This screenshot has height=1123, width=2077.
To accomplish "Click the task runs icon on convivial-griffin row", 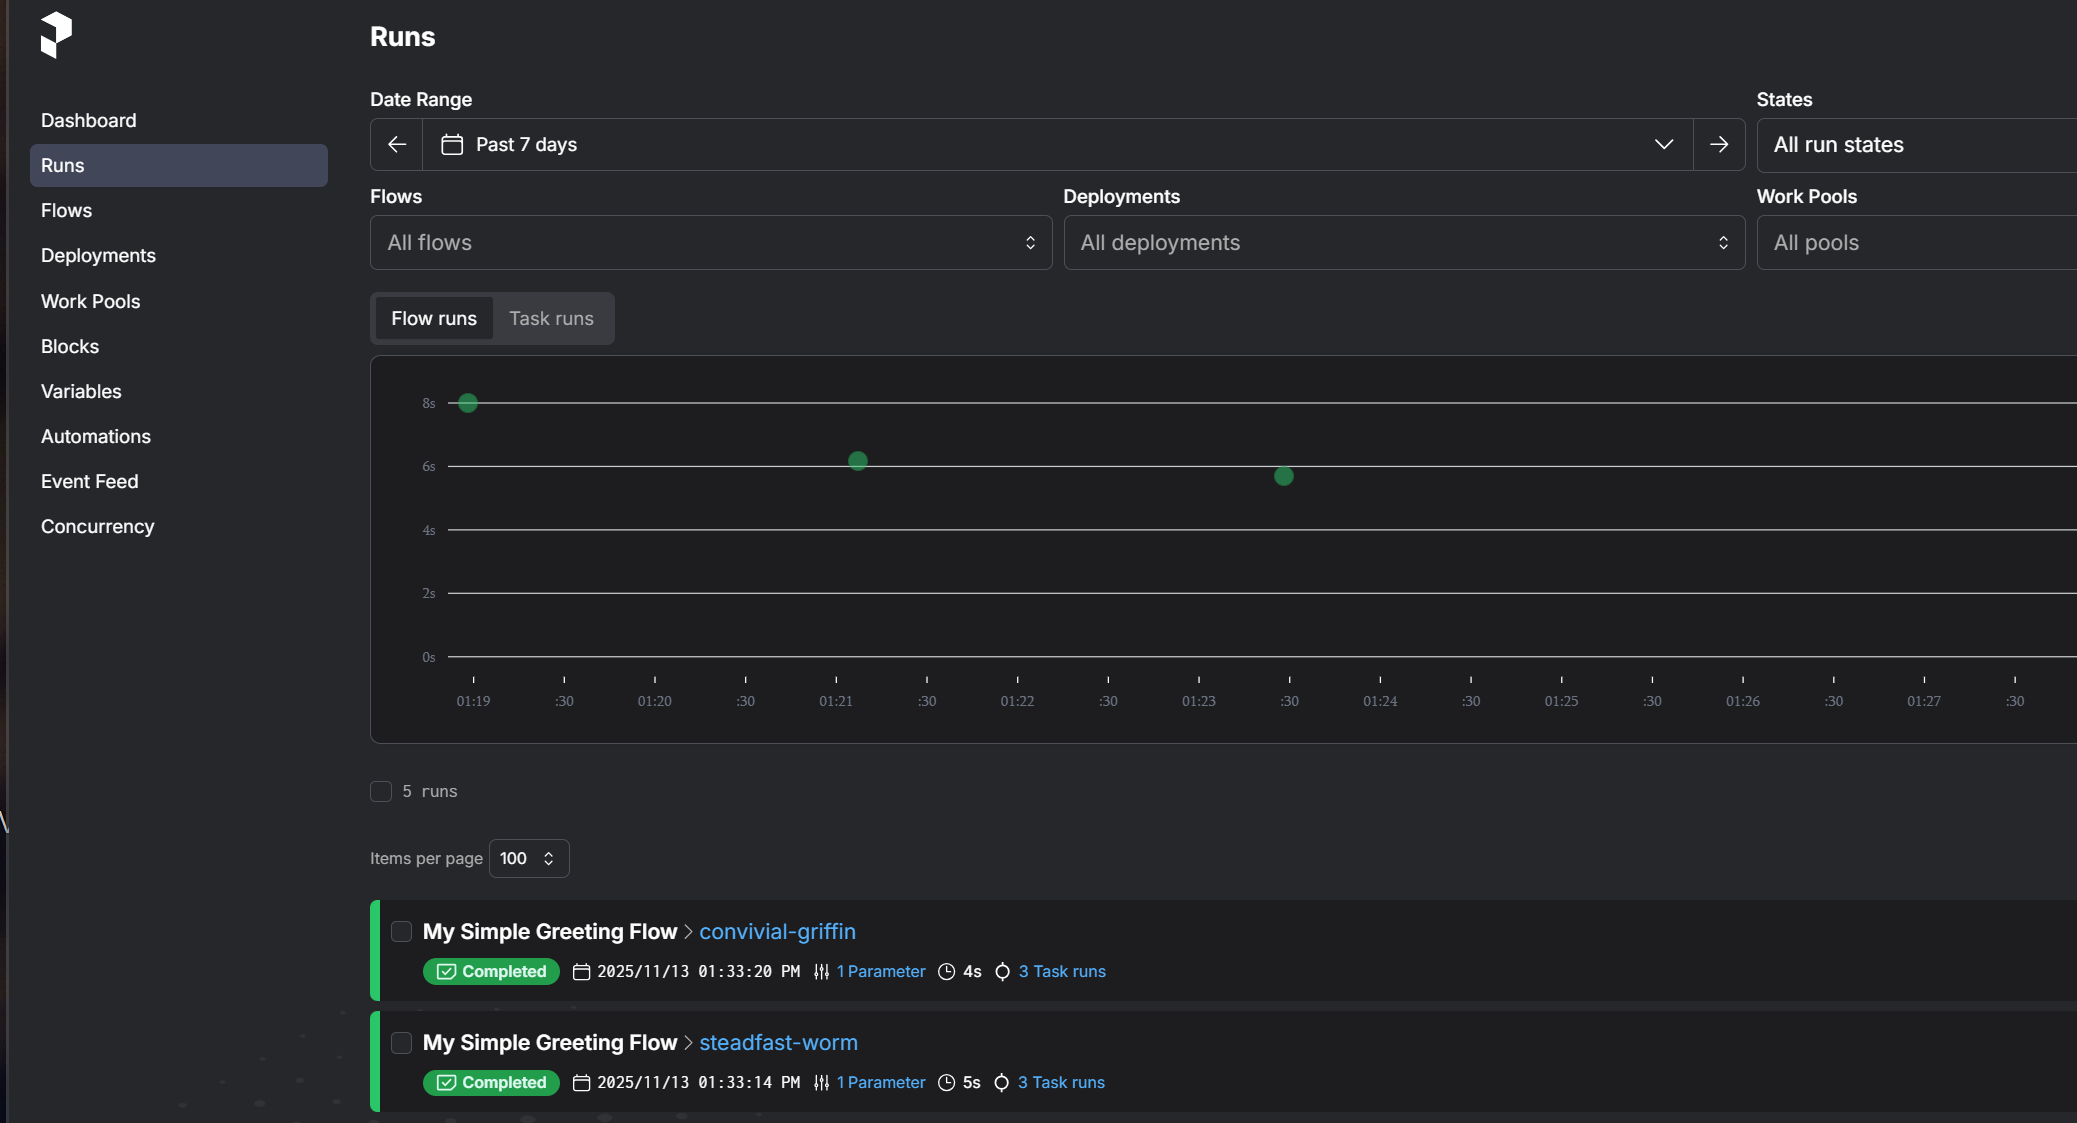I will point(1002,972).
